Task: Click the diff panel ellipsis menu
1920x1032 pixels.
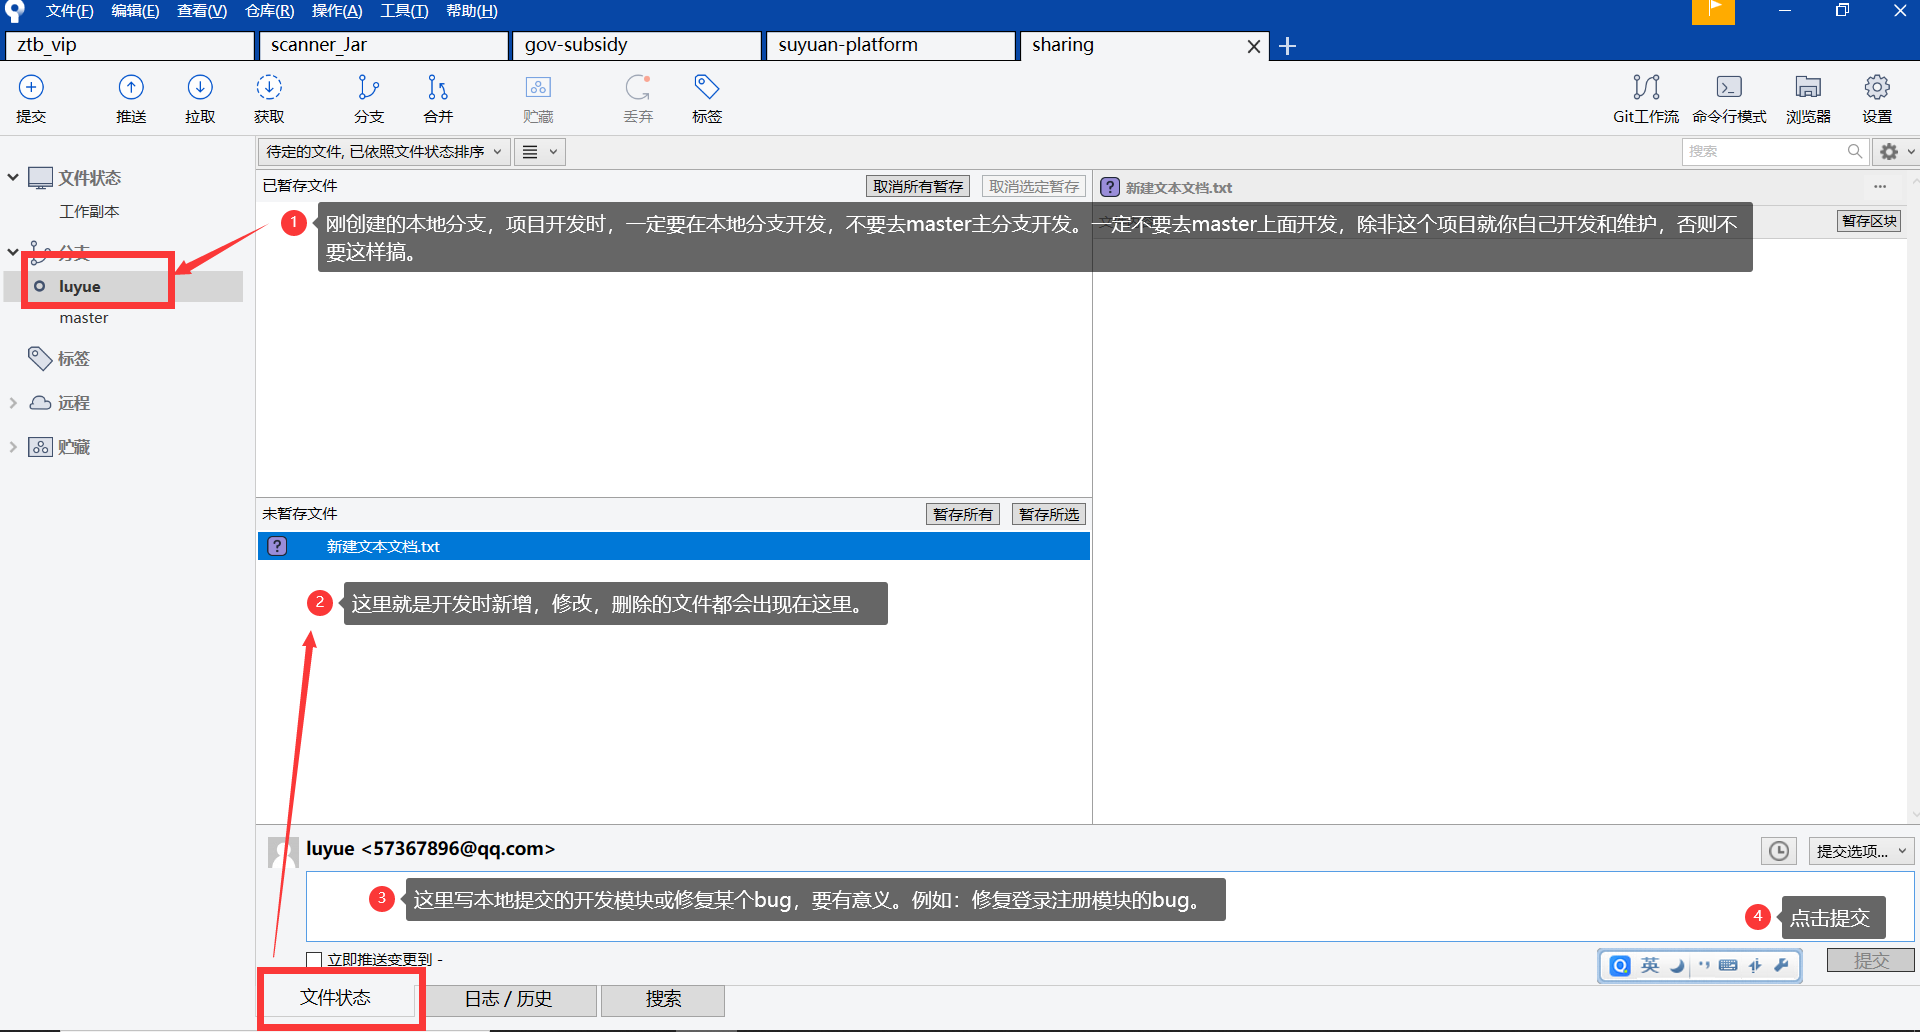Action: [1880, 187]
